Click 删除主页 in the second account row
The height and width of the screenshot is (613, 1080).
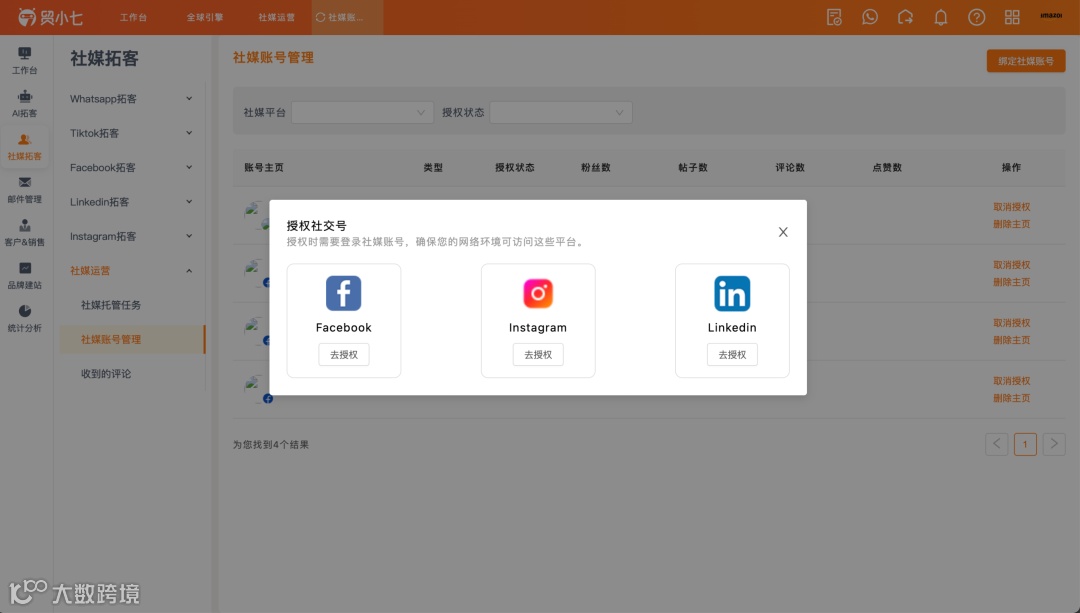(x=1011, y=282)
